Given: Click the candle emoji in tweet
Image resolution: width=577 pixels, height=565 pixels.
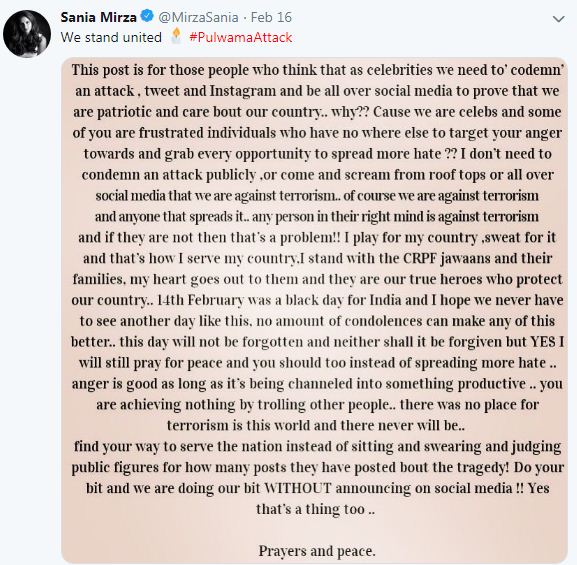Looking at the screenshot, I should pyautogui.click(x=176, y=36).
